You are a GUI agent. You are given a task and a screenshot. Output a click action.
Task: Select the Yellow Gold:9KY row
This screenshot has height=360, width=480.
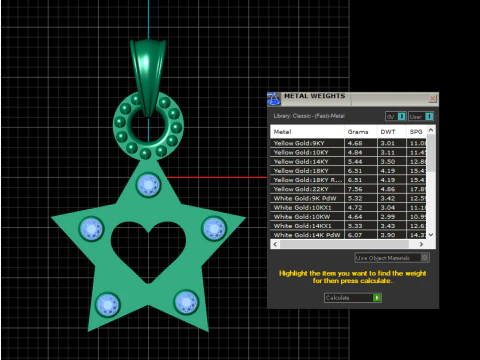348,143
